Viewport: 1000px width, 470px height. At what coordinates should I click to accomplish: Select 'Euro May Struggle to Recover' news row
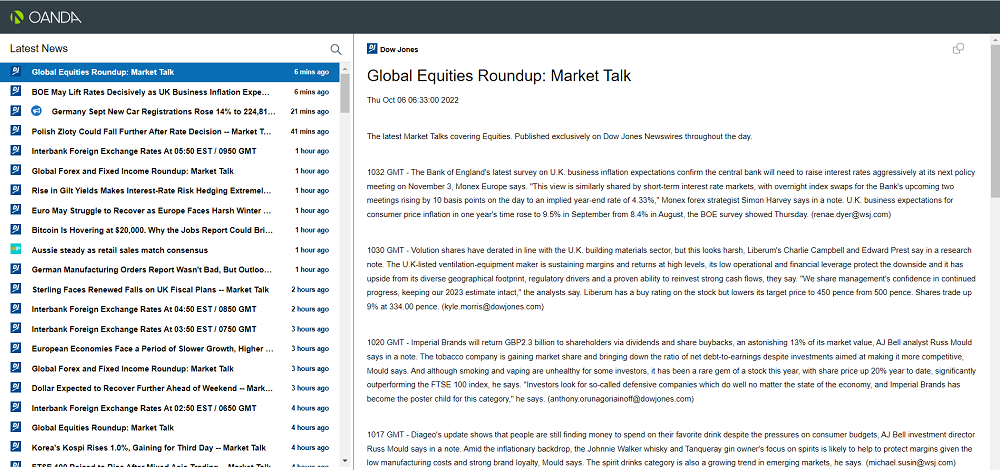(x=170, y=210)
